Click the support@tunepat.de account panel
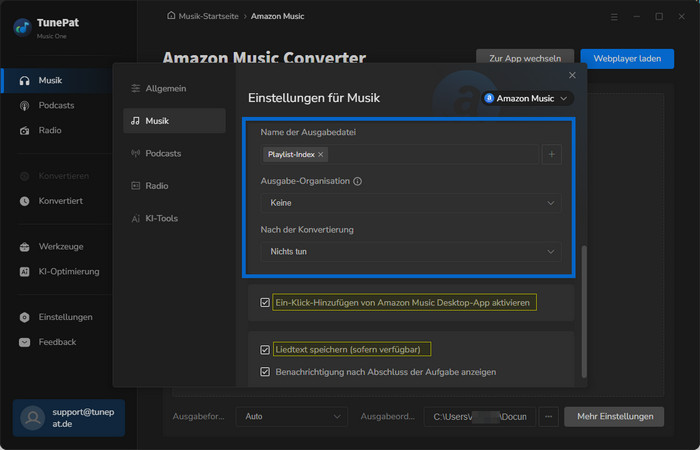Screen dimensions: 700x450 69,418
